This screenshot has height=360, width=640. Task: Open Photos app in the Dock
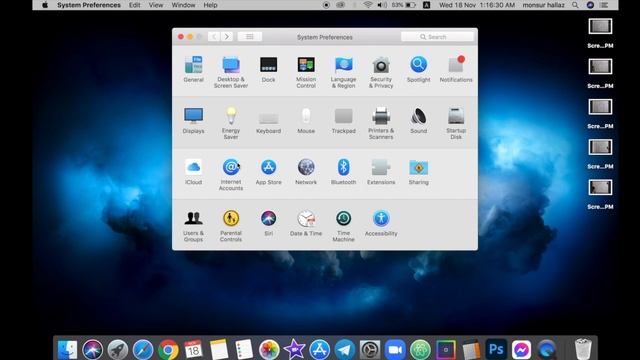pos(269,349)
